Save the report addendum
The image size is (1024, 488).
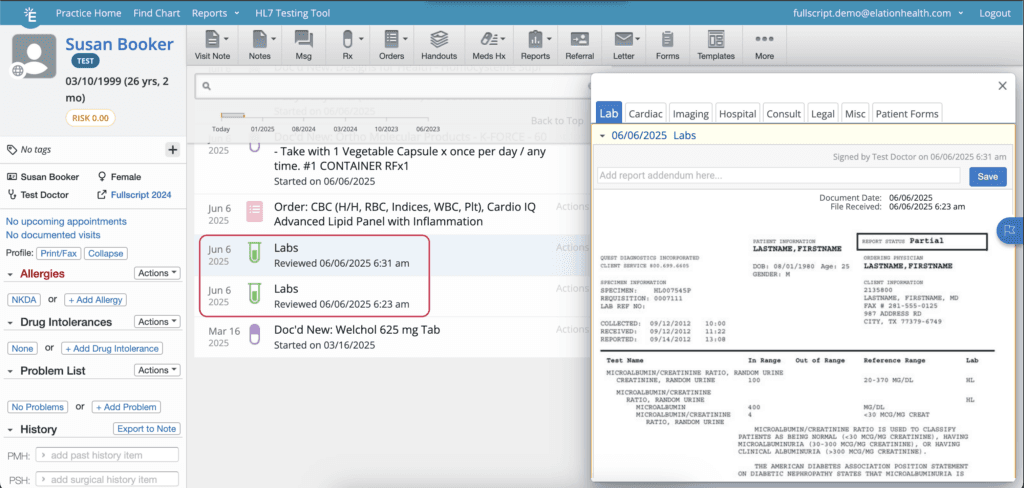tap(987, 176)
